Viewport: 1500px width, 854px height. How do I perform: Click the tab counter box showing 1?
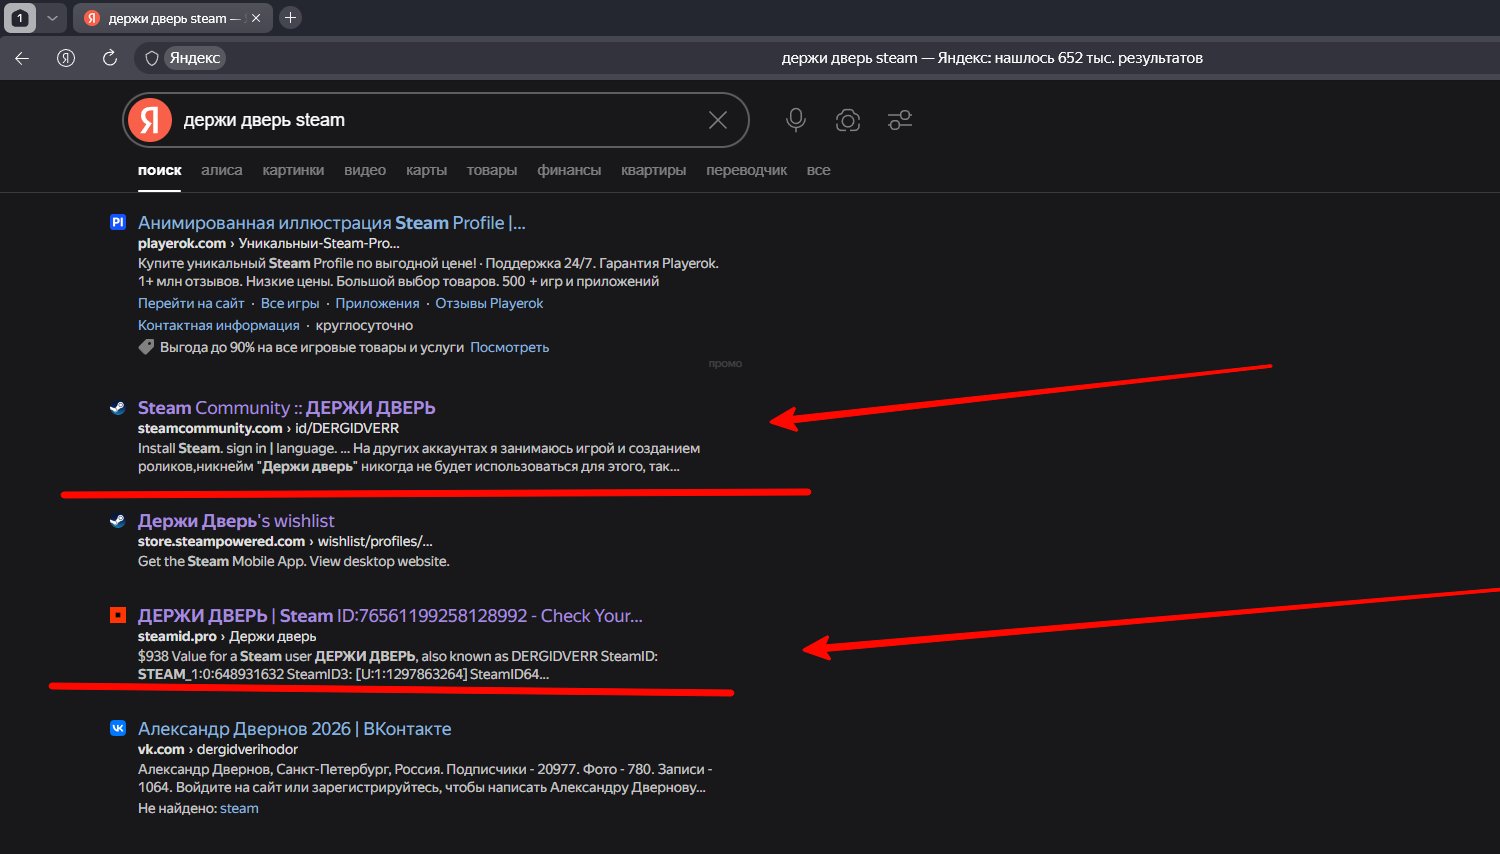(x=20, y=18)
